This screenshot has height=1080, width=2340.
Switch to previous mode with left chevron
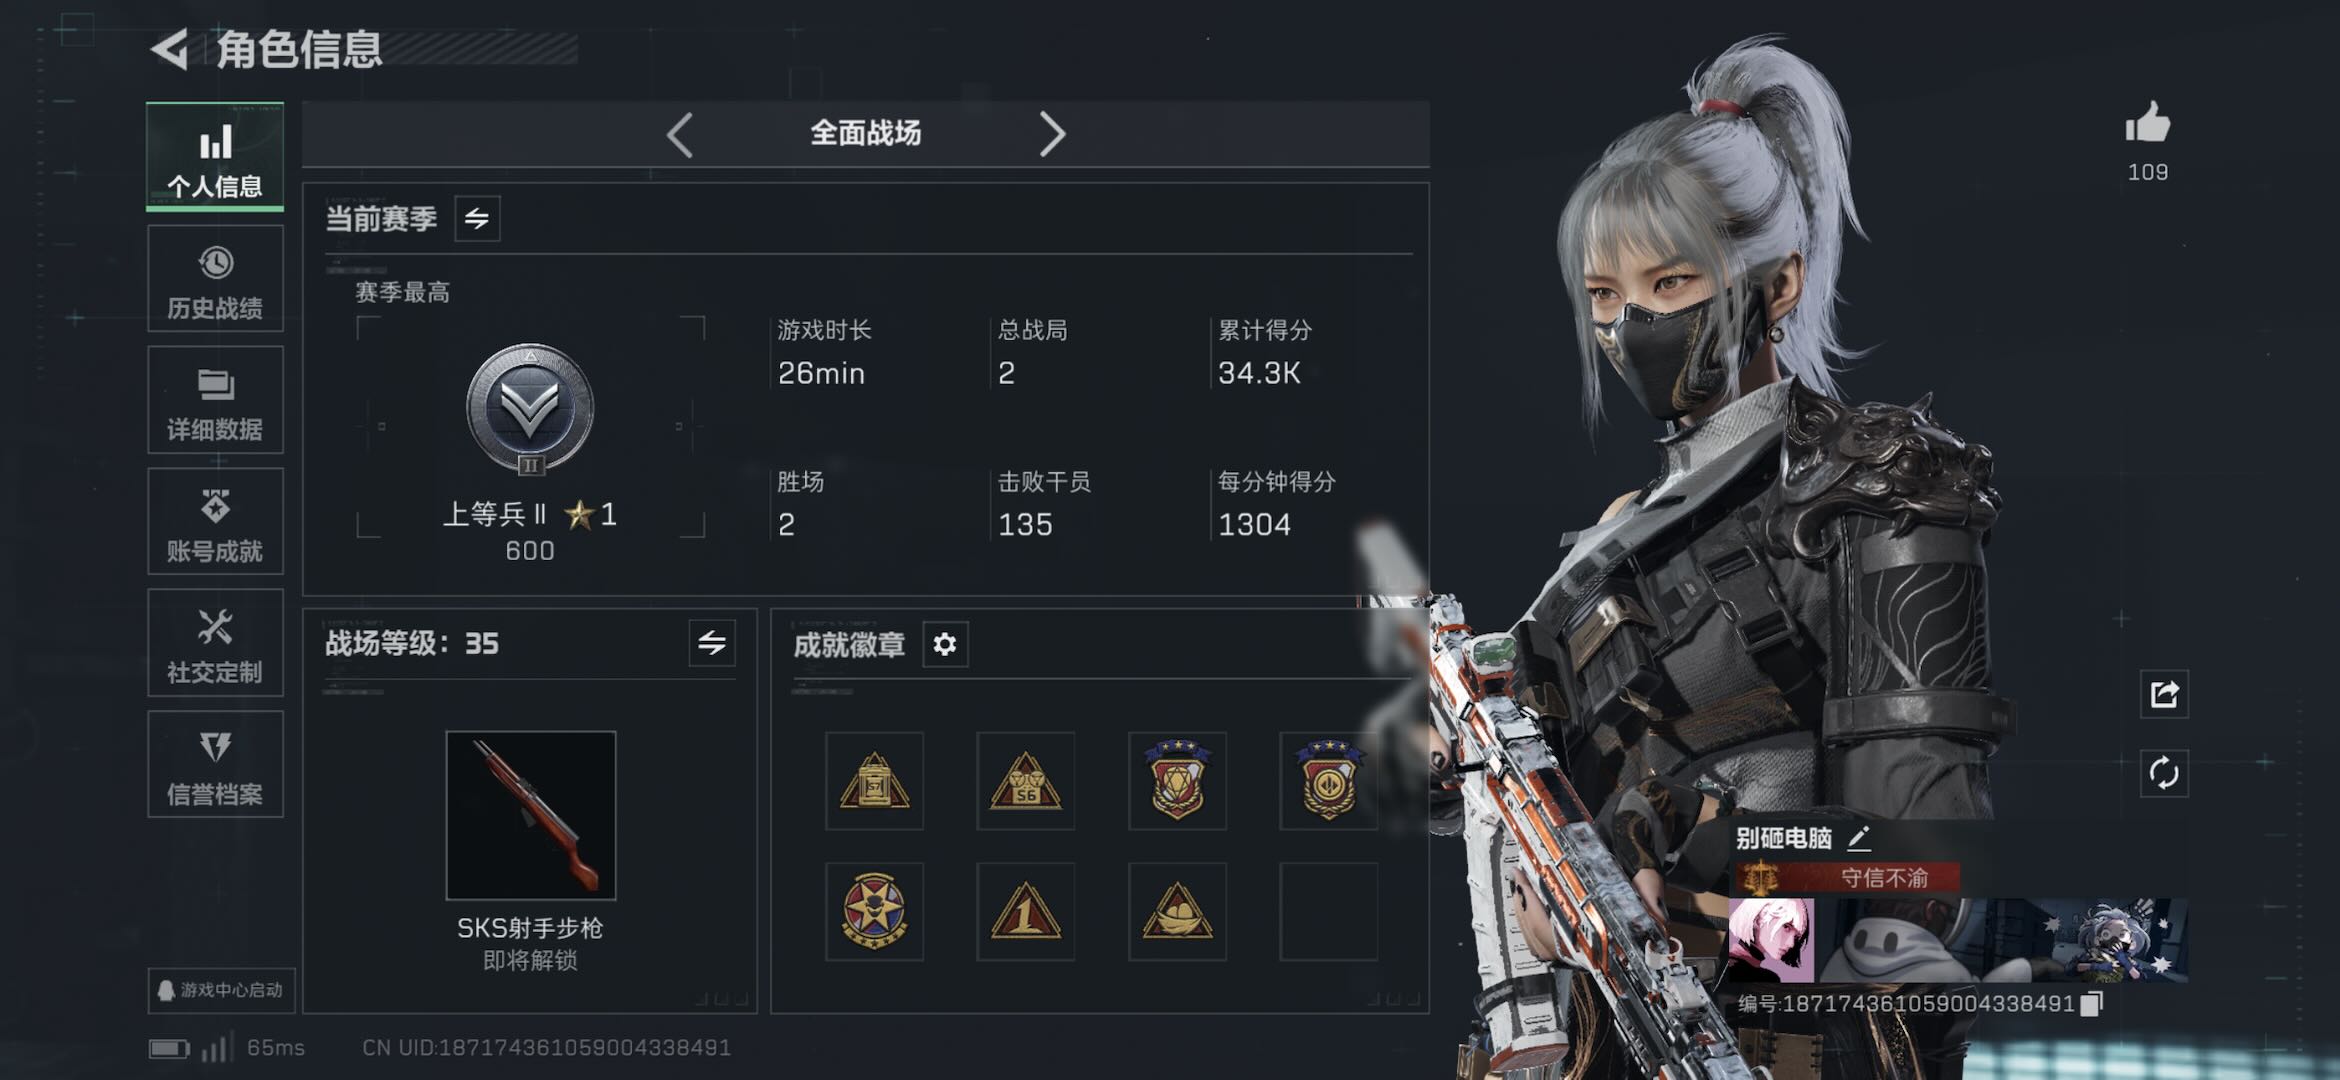680,134
